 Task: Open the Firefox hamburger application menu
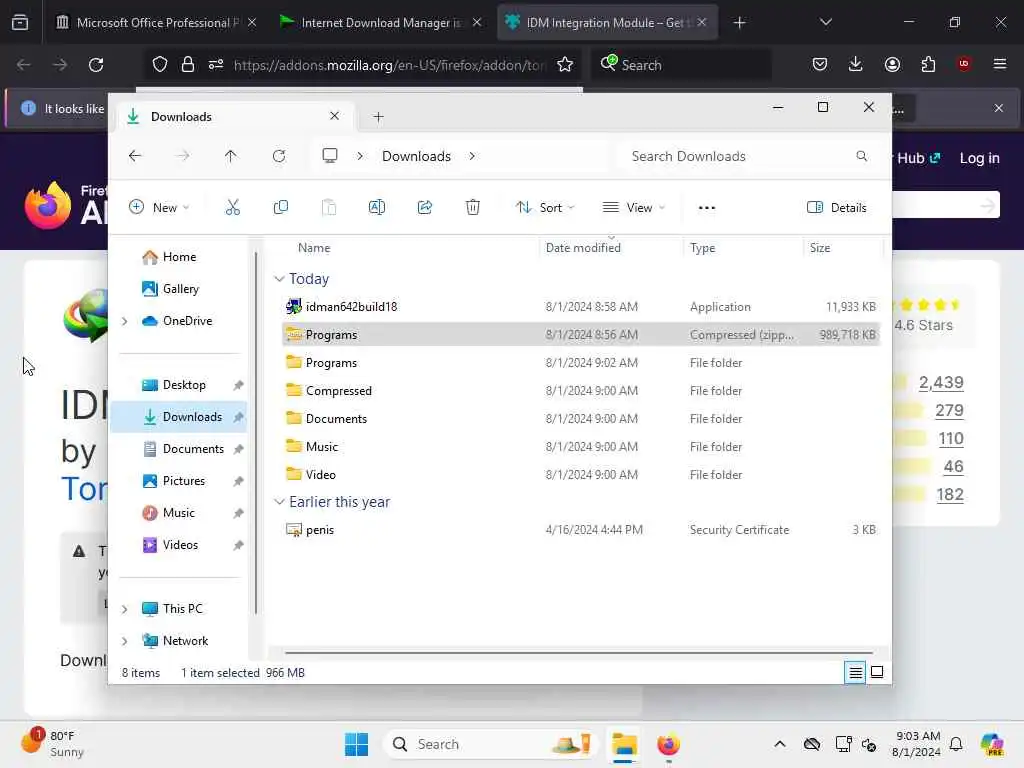(1000, 64)
